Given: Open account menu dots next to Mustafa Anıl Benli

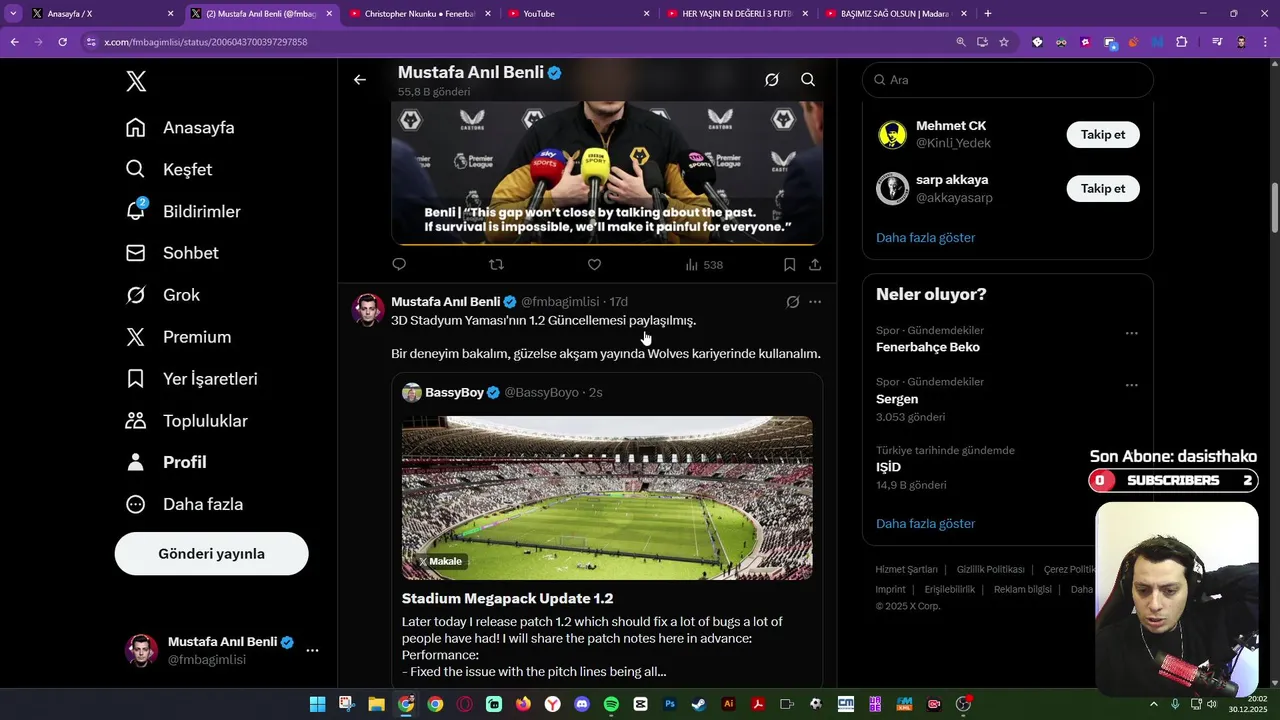Looking at the screenshot, I should [x=312, y=650].
